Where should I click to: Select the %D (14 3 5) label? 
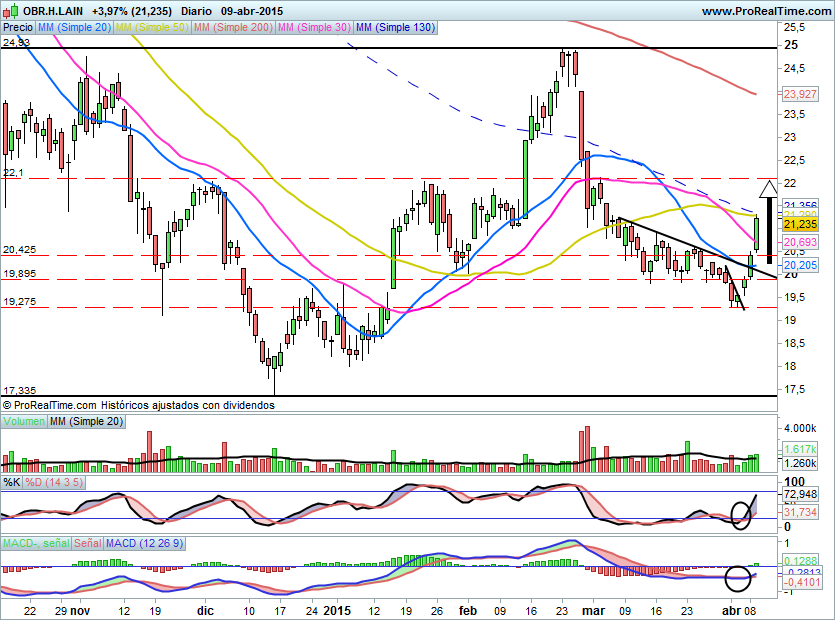point(54,482)
